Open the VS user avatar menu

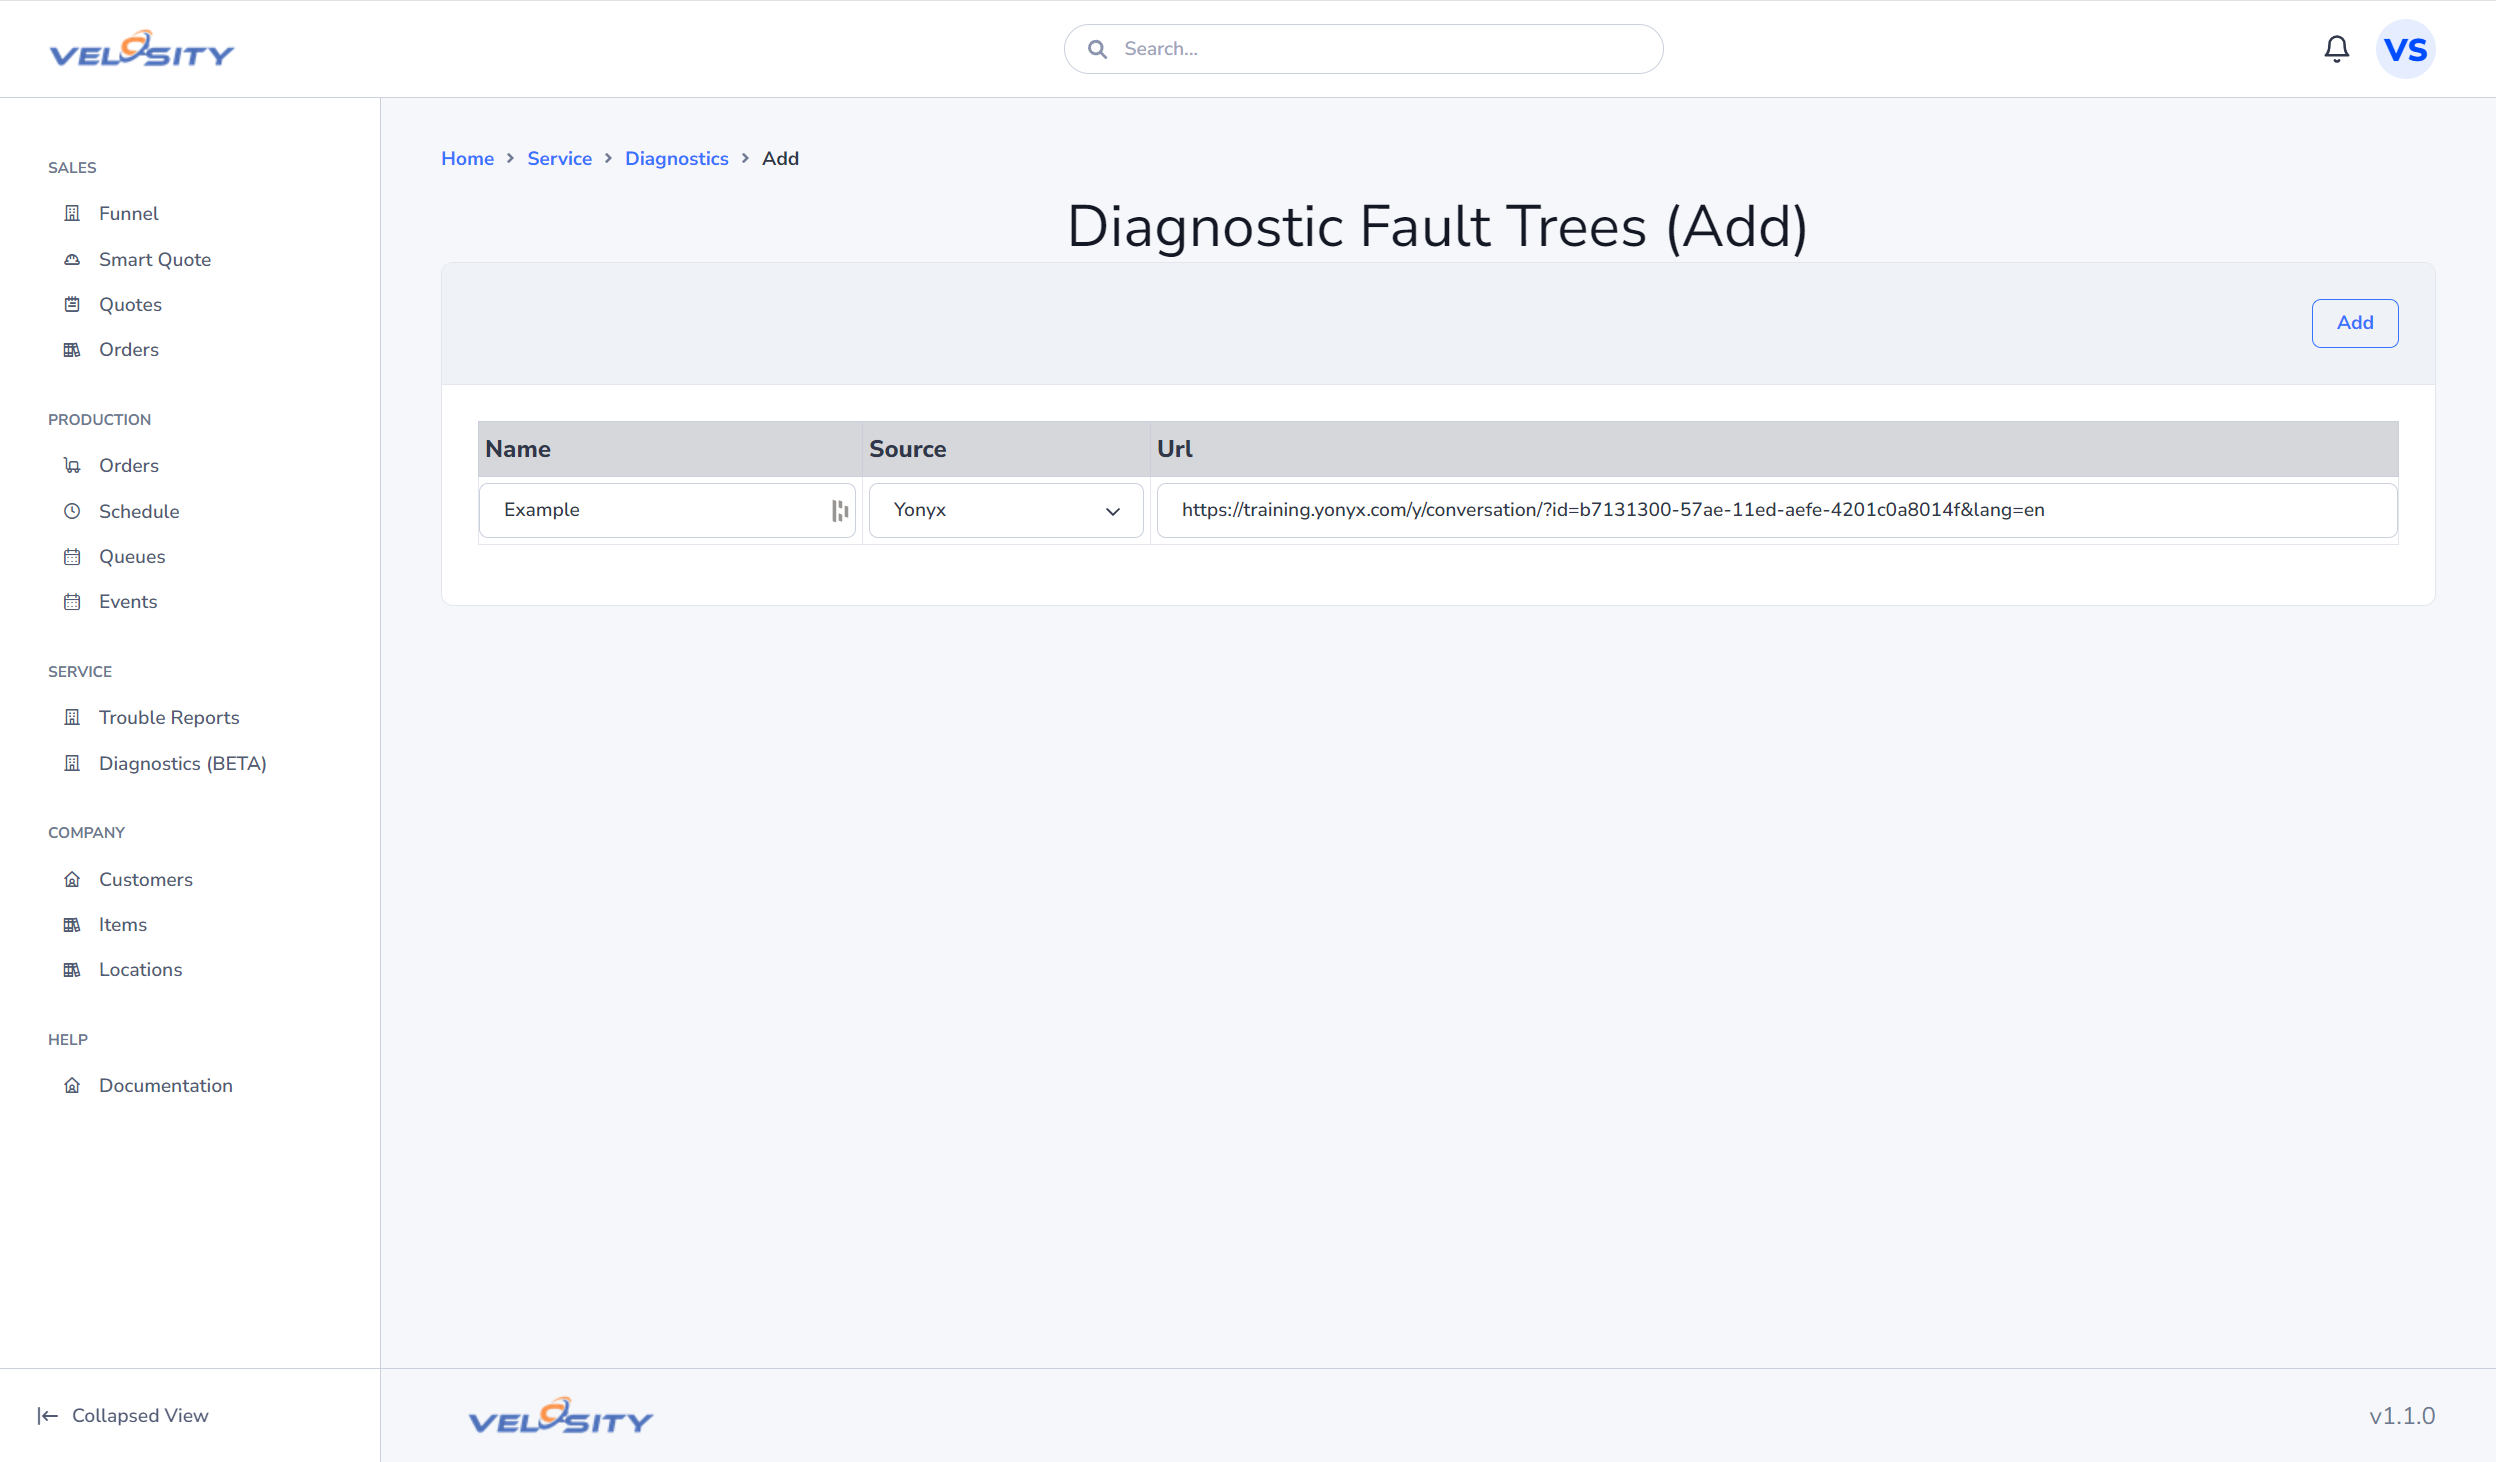(x=2405, y=49)
